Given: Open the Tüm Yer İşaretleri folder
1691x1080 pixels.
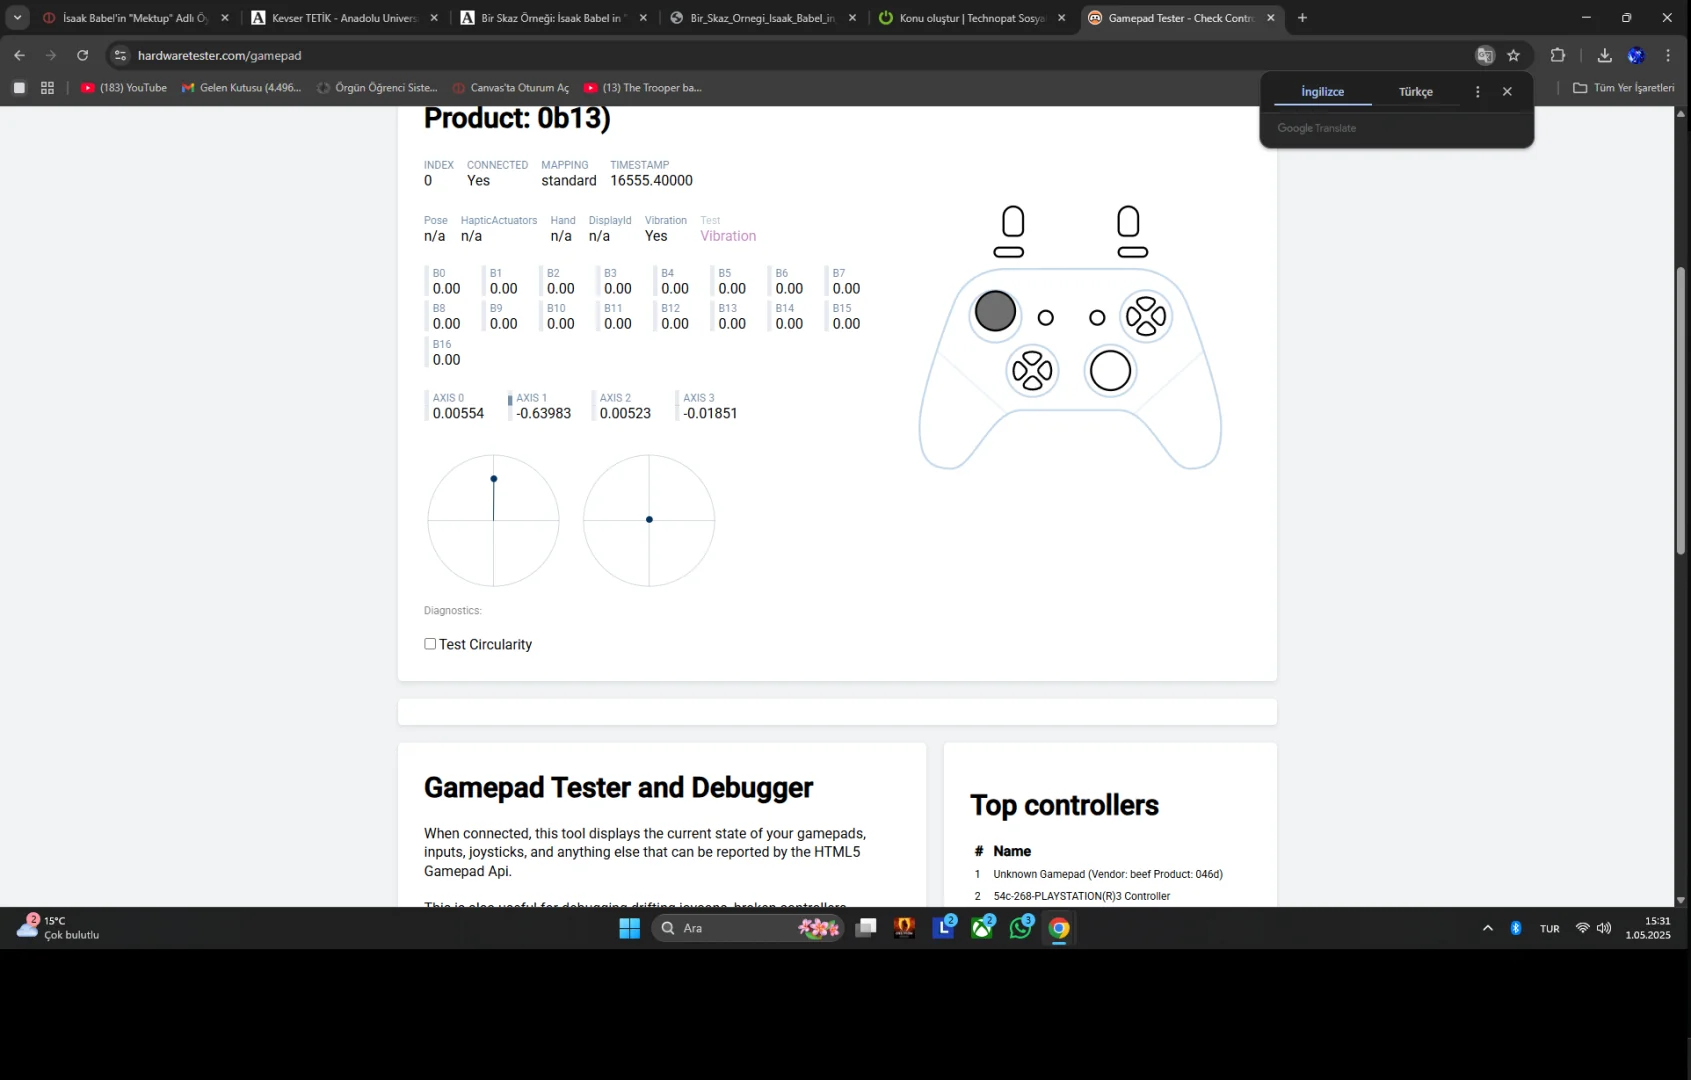Looking at the screenshot, I should point(1623,88).
